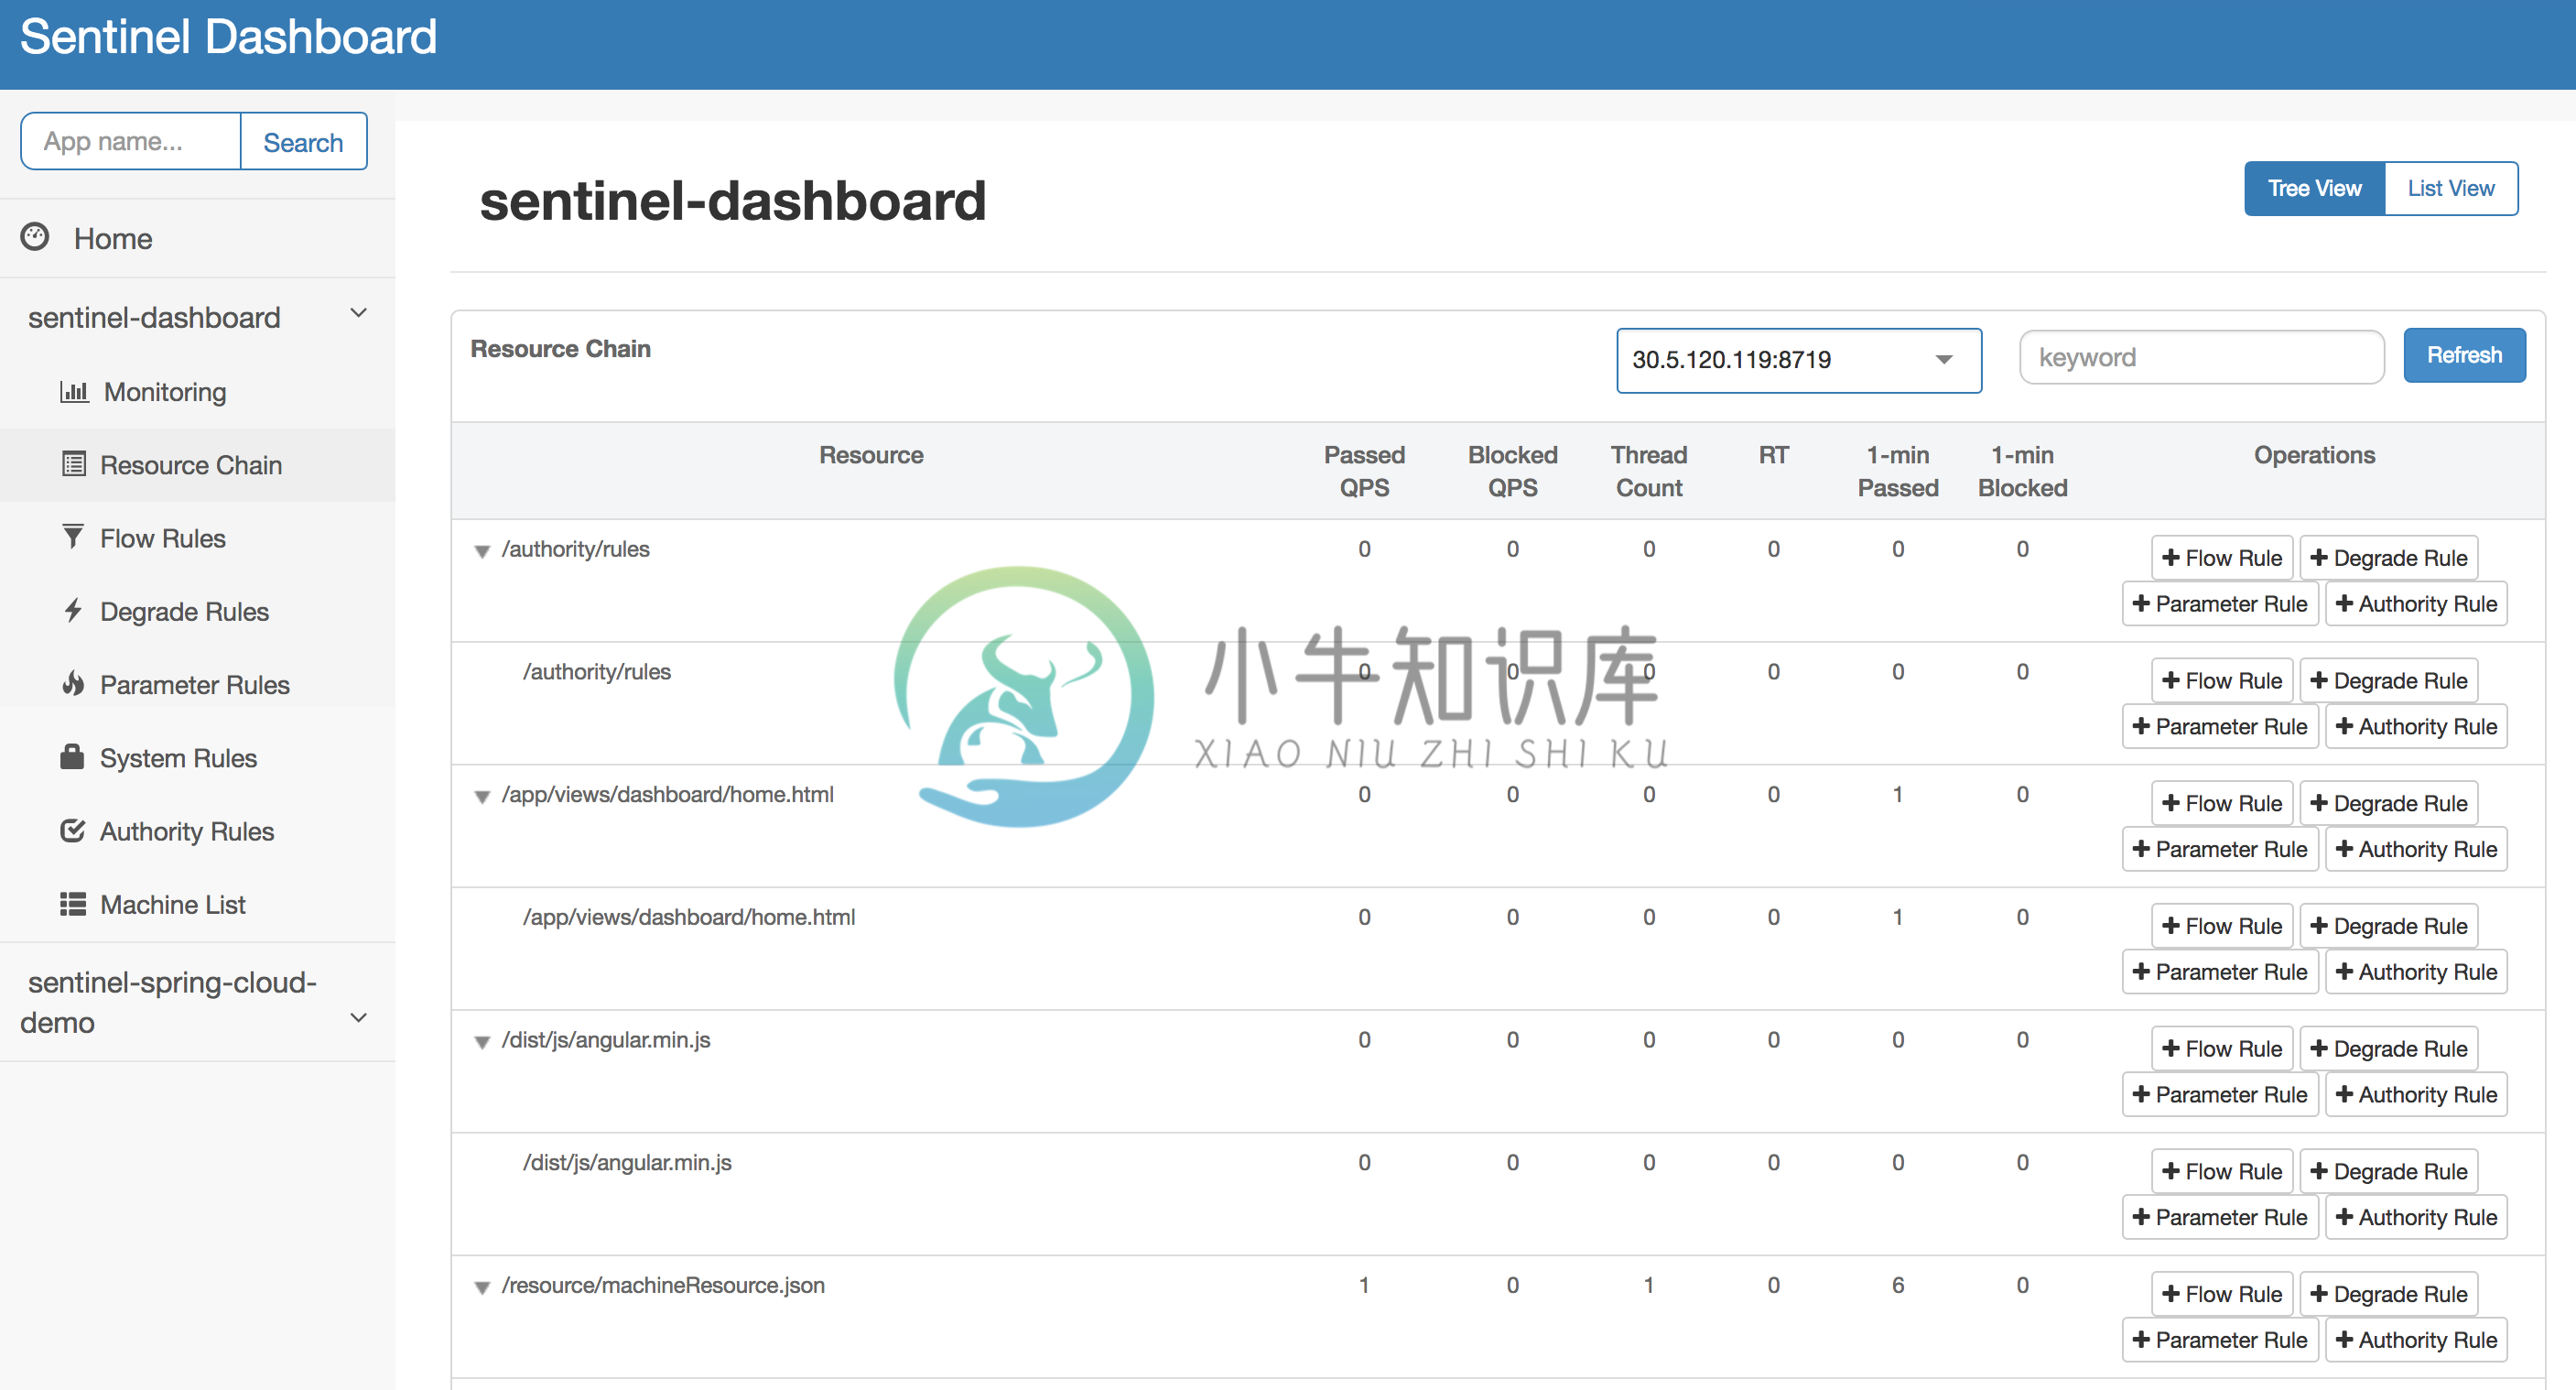Add Degrade Rule for parent home.html row
The height and width of the screenshot is (1390, 2576).
click(x=2388, y=803)
